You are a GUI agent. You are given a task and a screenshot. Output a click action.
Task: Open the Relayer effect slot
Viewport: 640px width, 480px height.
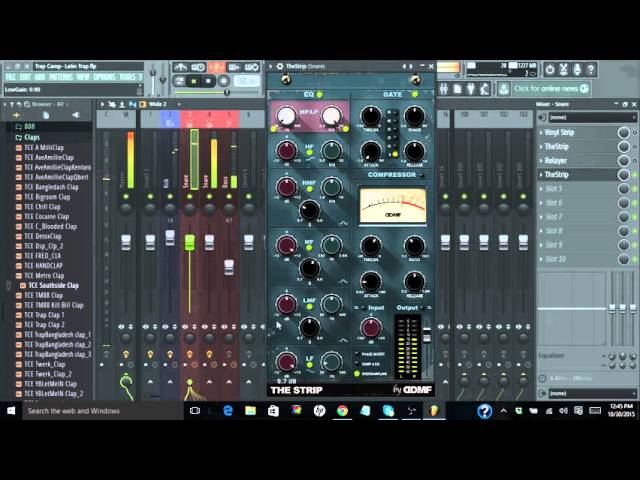tap(578, 161)
